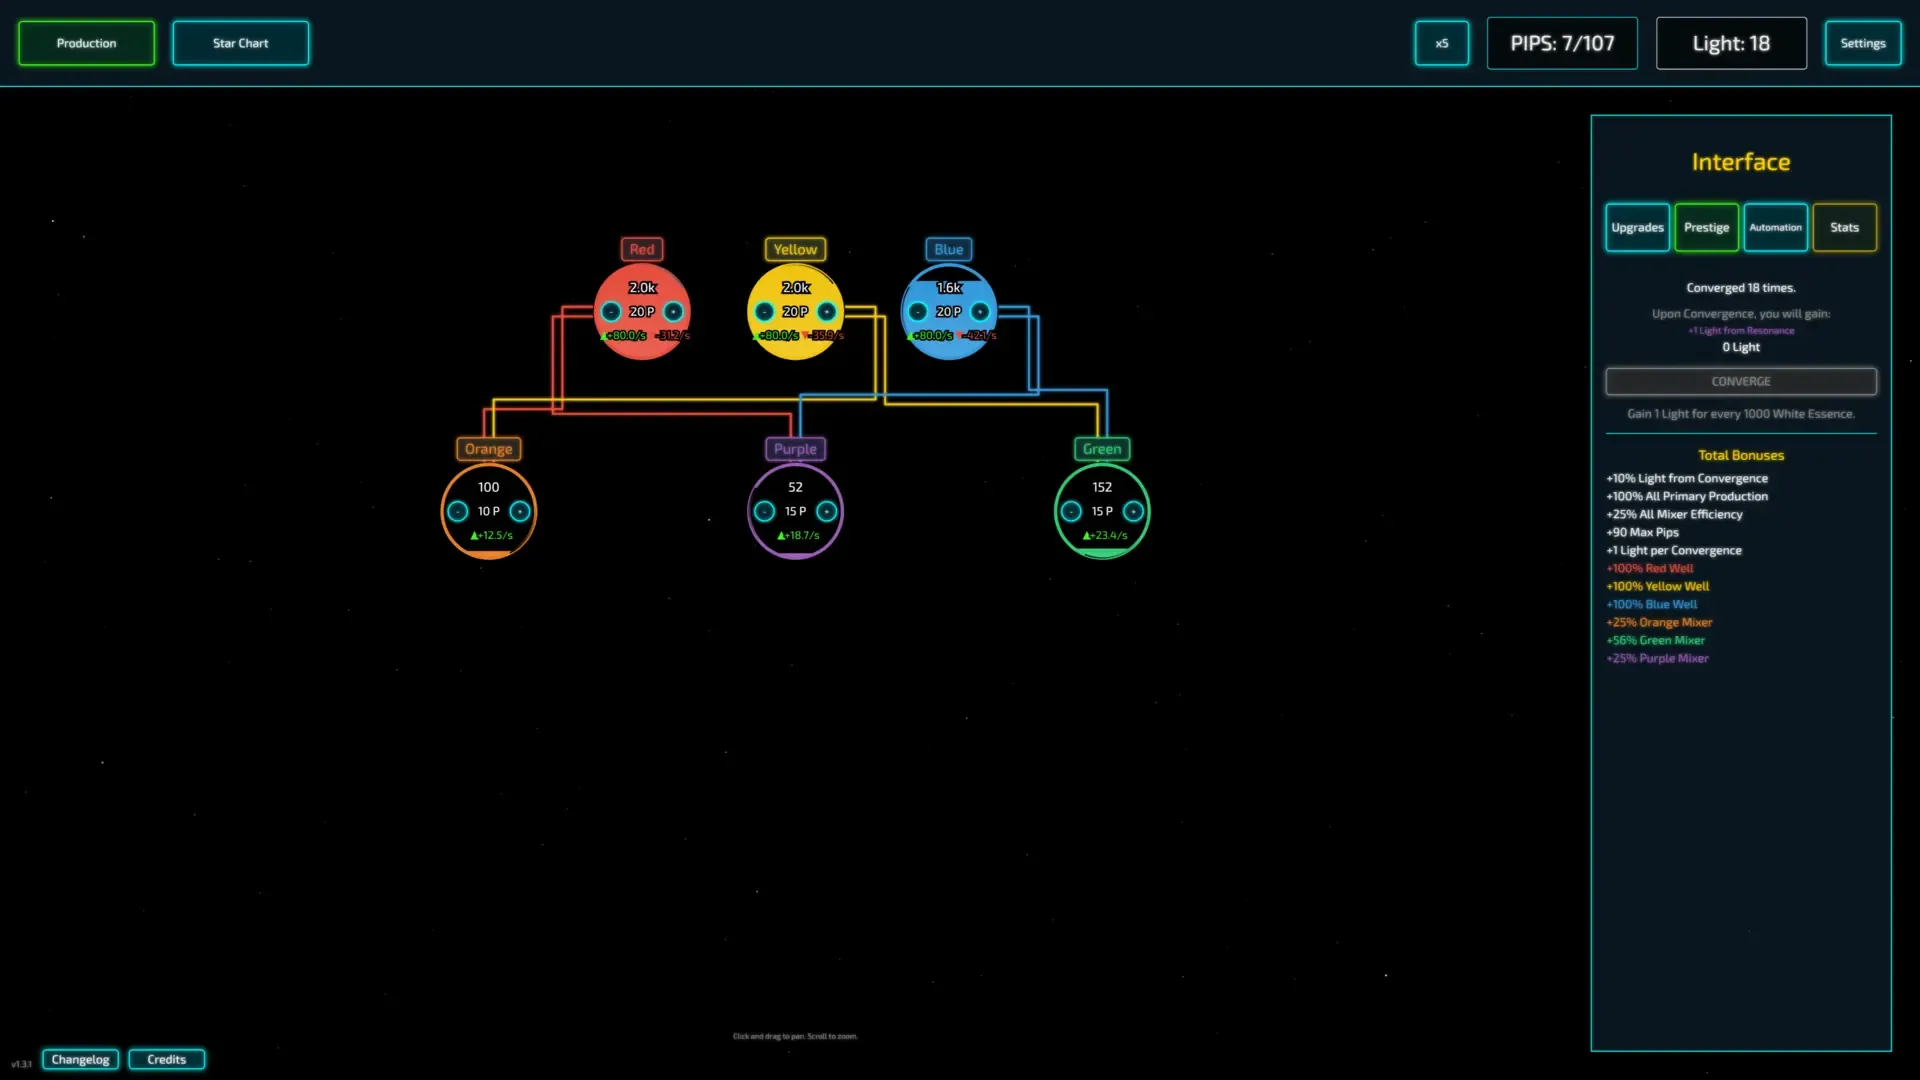The width and height of the screenshot is (1920, 1080).
Task: Subtract a pip from Purple mixer
Action: (764, 512)
